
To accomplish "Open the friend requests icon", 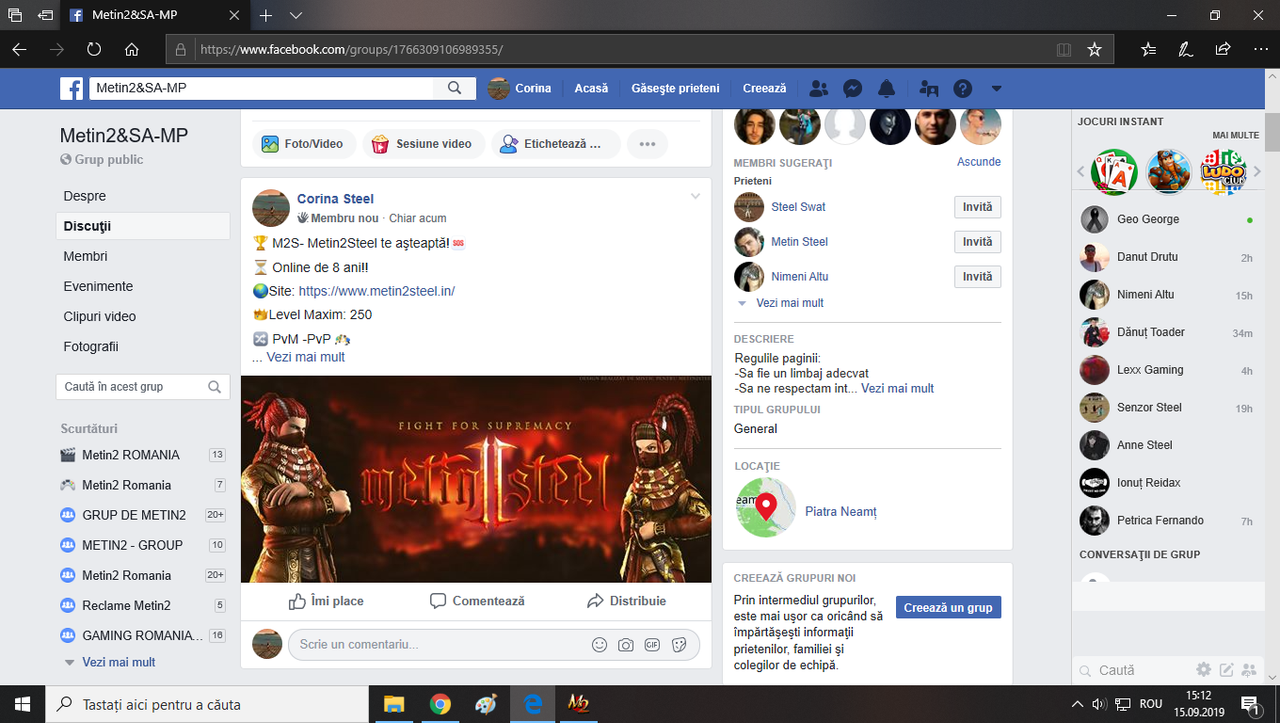I will tap(818, 88).
